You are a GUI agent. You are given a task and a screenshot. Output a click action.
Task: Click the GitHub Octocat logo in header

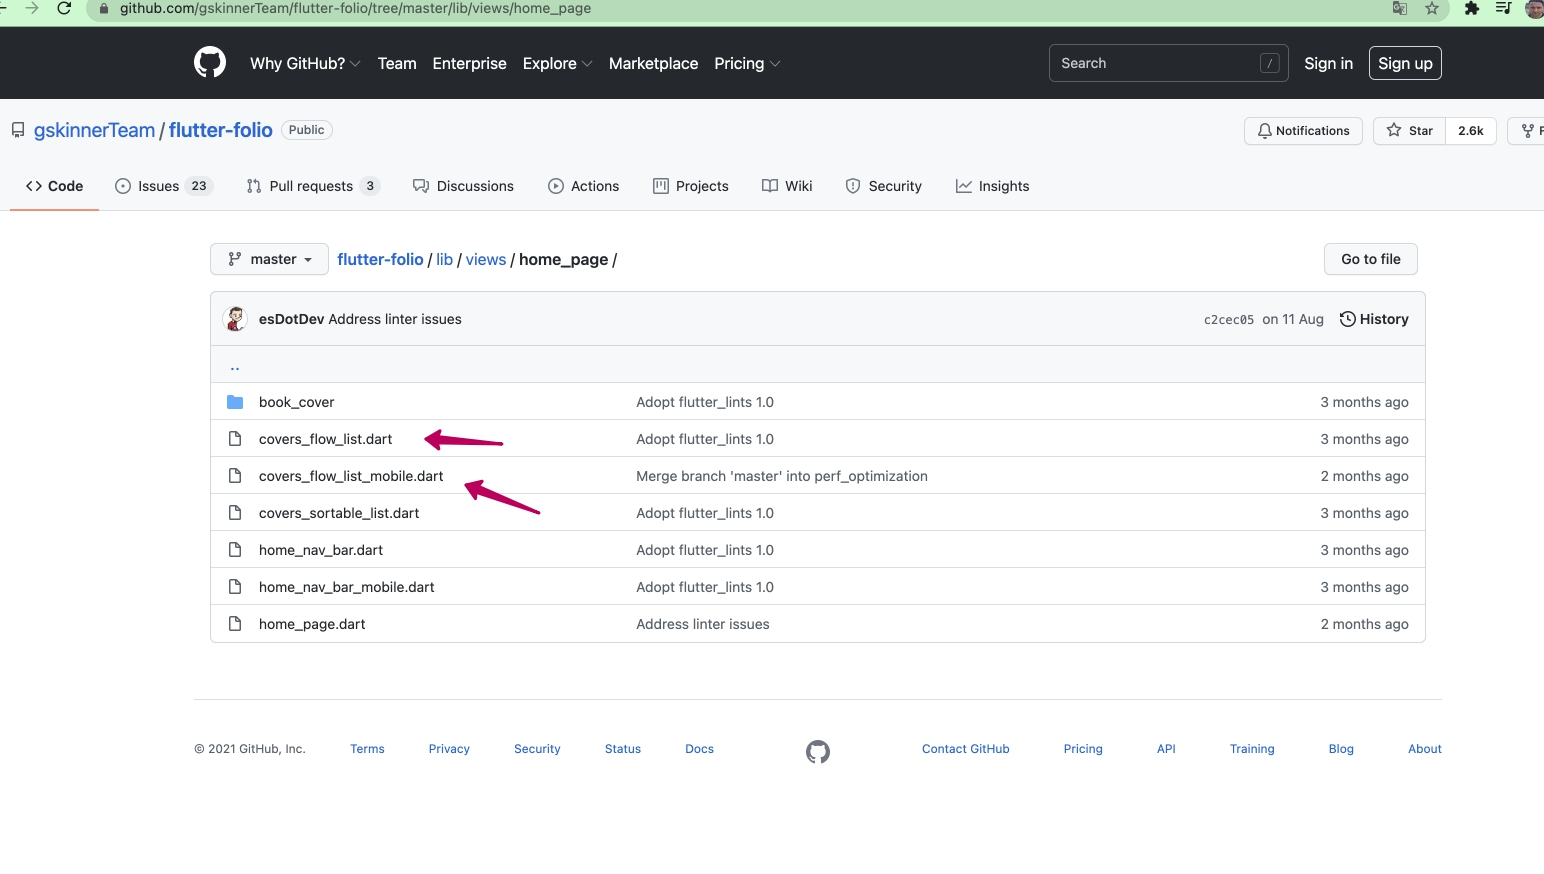210,63
